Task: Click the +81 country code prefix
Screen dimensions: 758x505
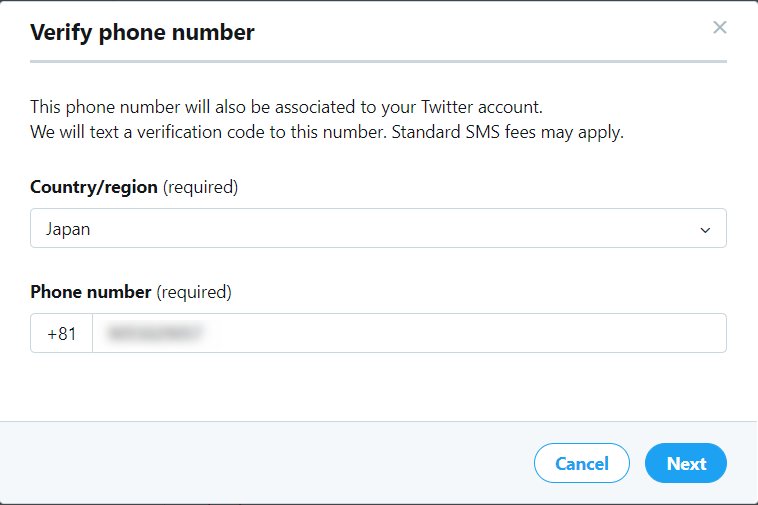Action: pos(61,334)
